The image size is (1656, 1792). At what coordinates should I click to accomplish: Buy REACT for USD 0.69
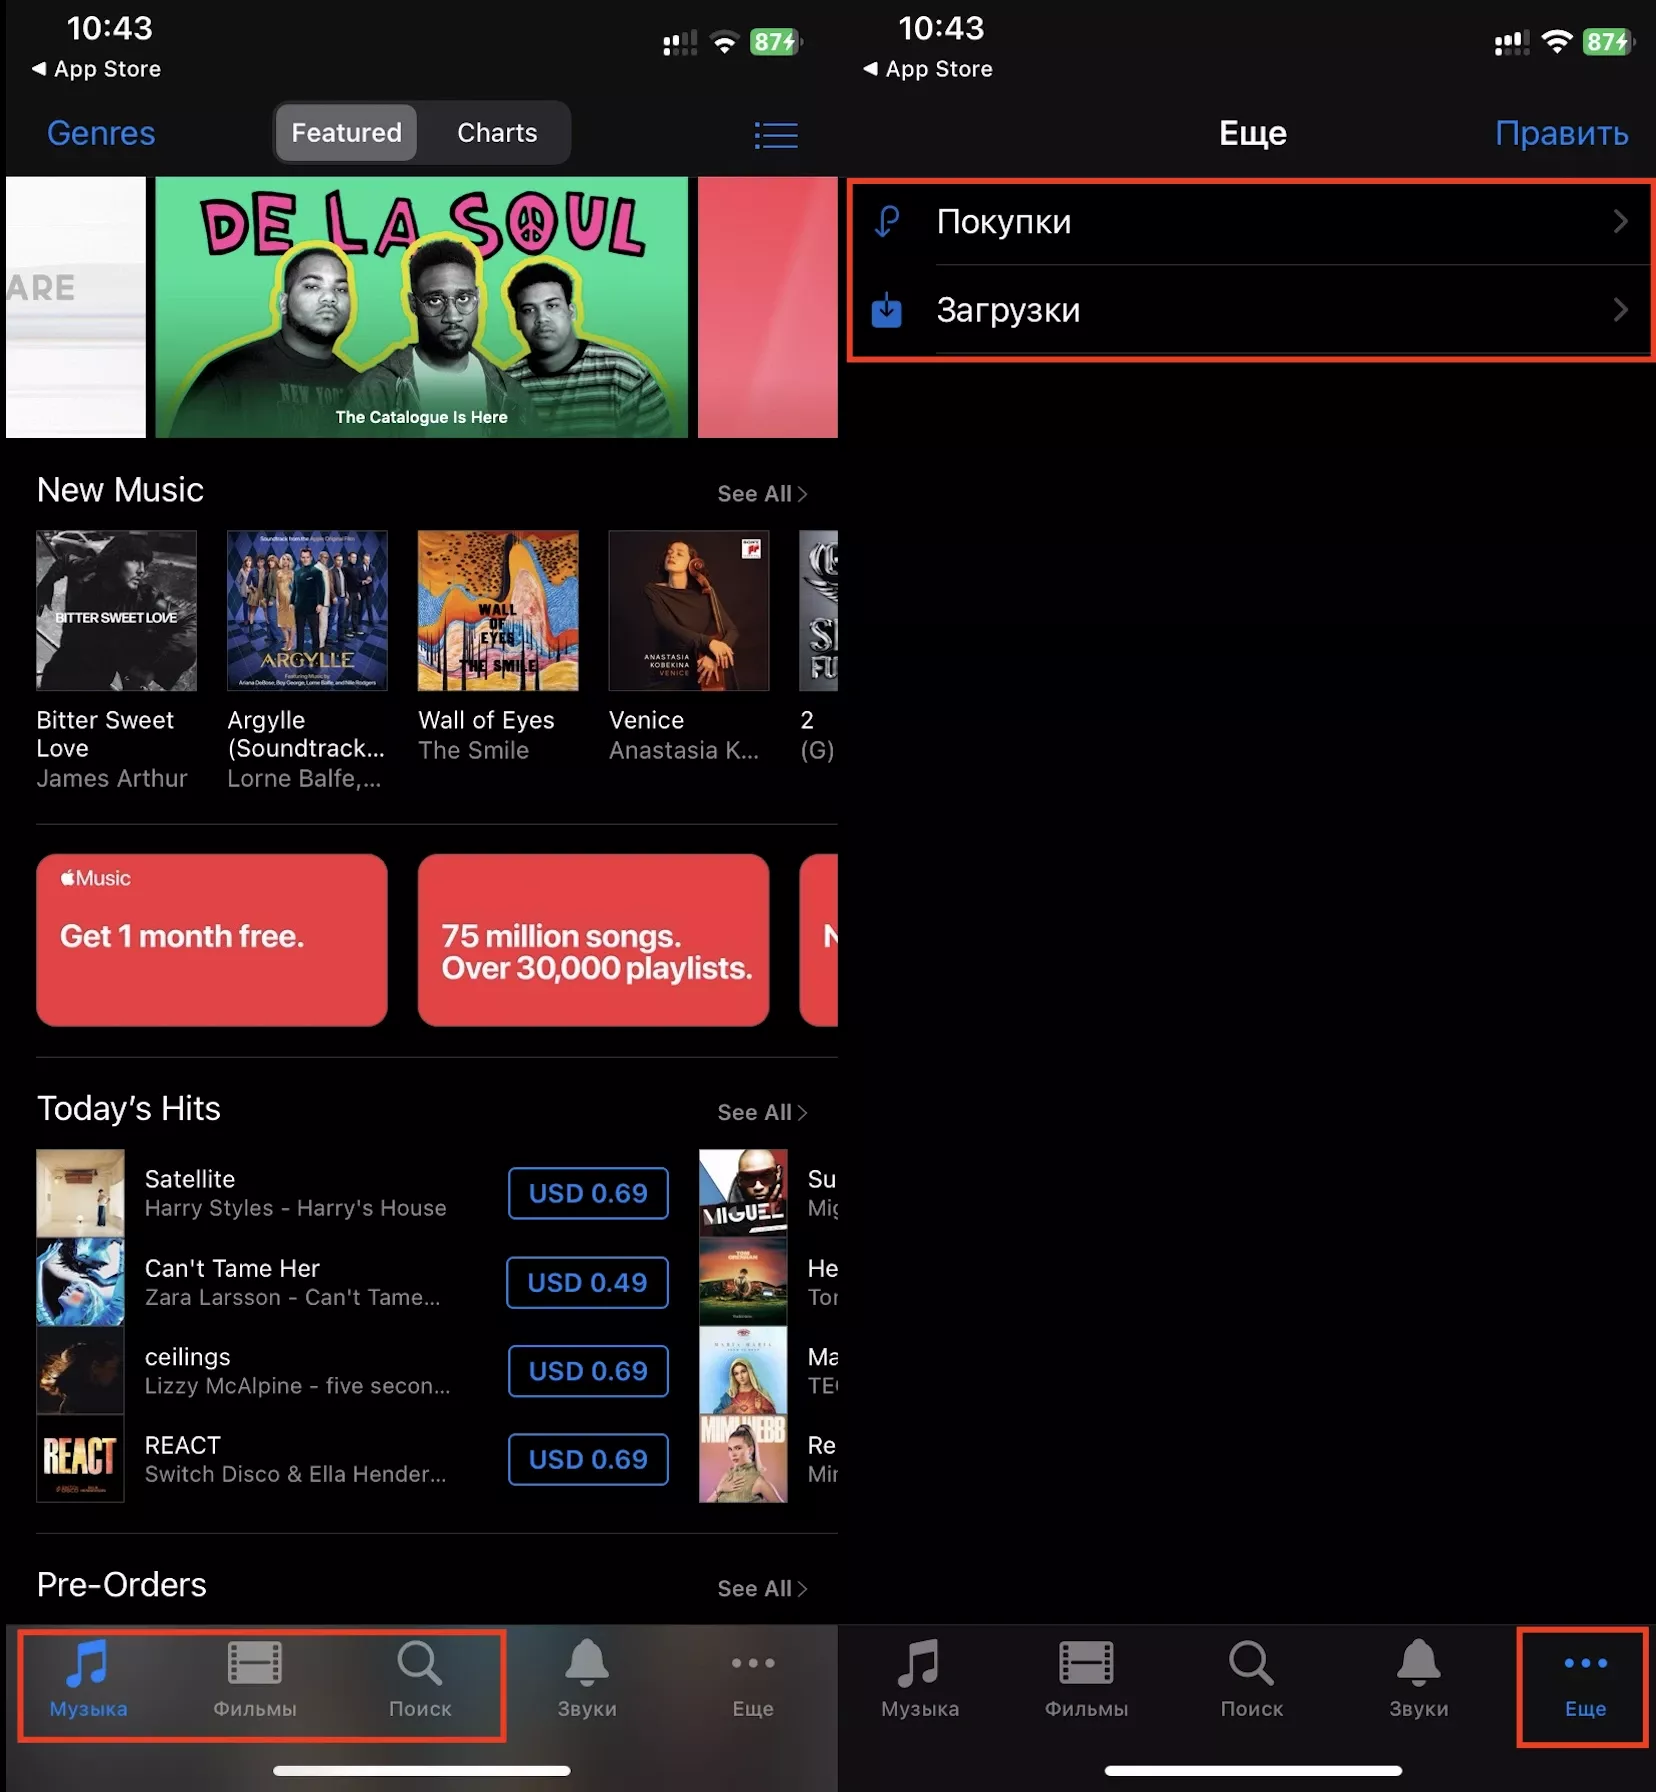tap(588, 1459)
